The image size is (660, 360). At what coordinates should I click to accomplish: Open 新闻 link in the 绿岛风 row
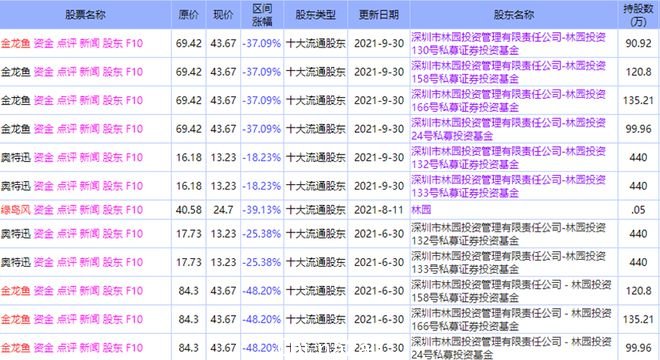pos(89,210)
